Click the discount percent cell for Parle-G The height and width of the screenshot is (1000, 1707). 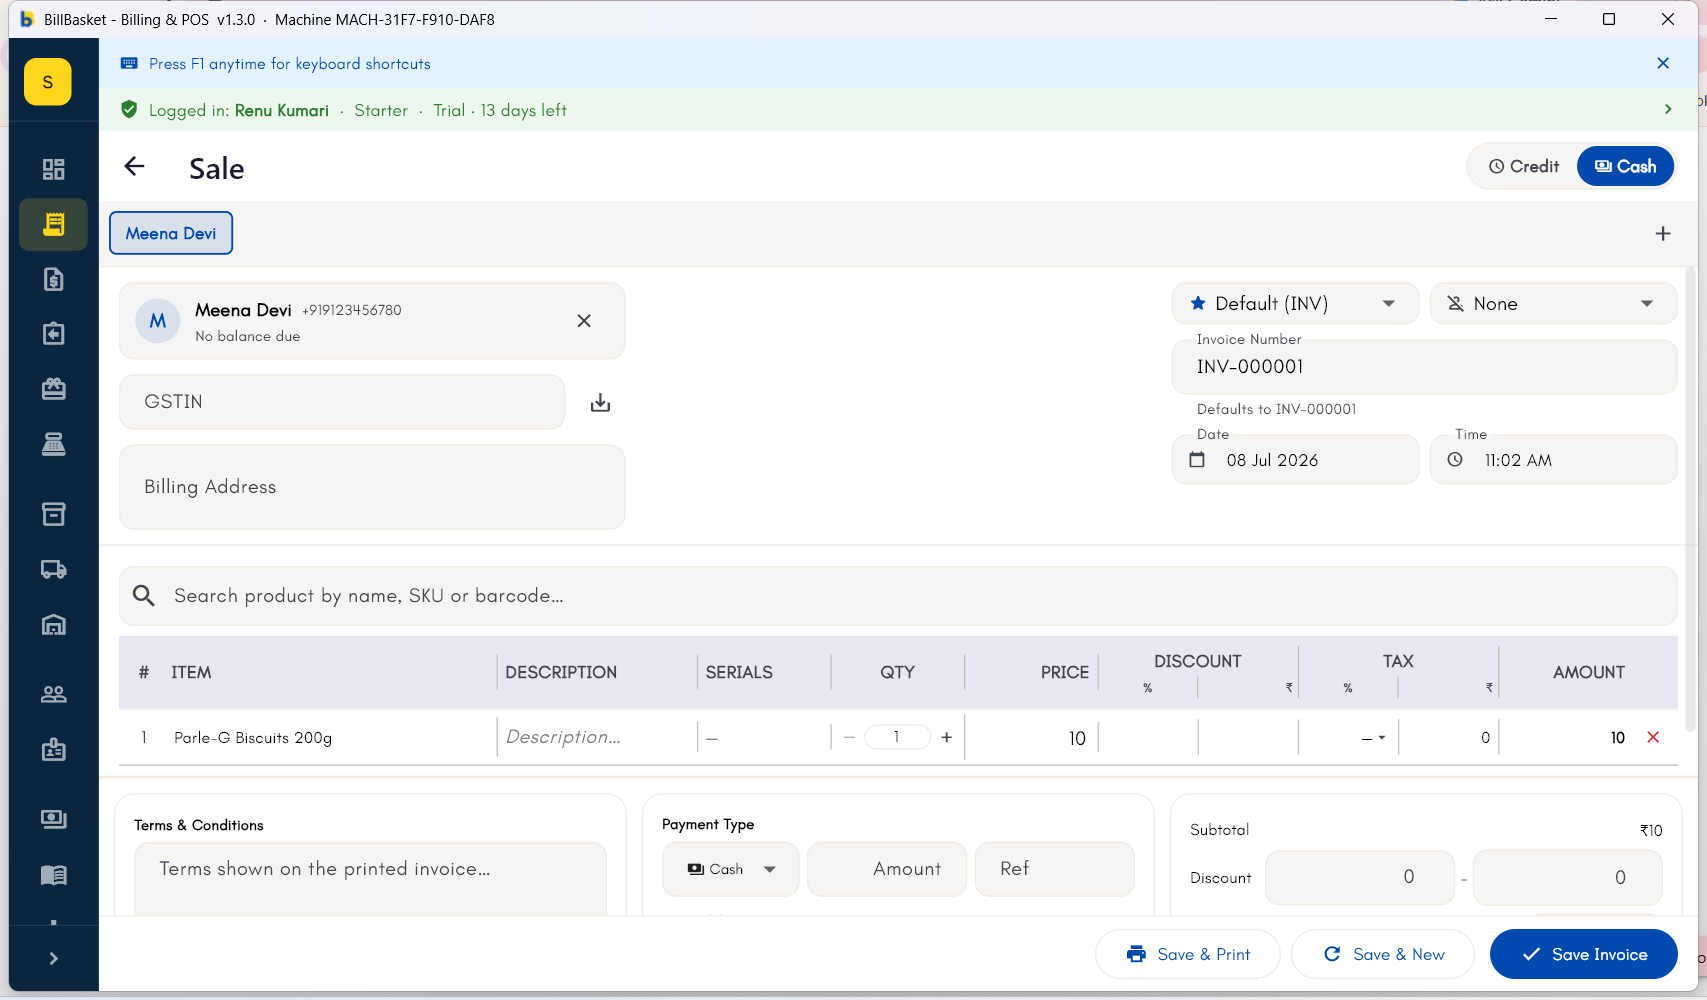tap(1148, 738)
